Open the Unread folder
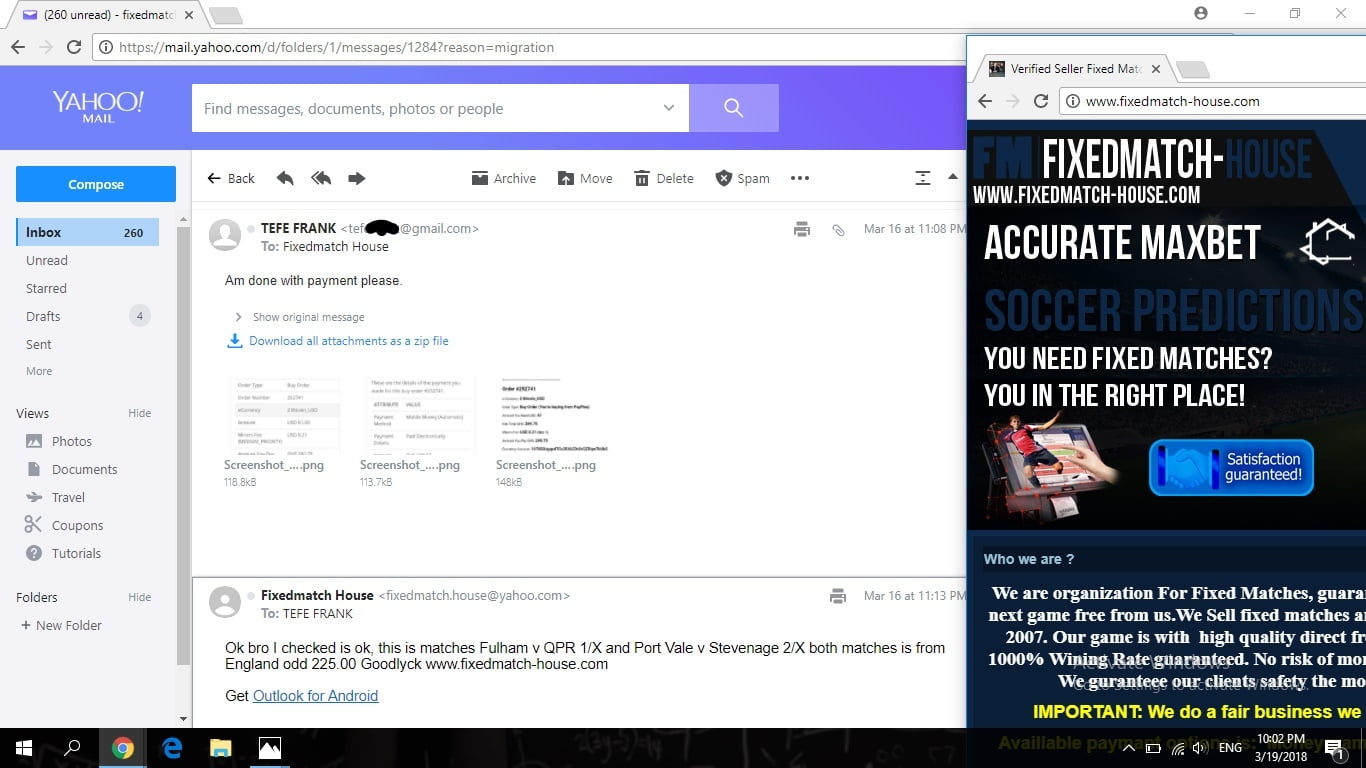 (47, 260)
